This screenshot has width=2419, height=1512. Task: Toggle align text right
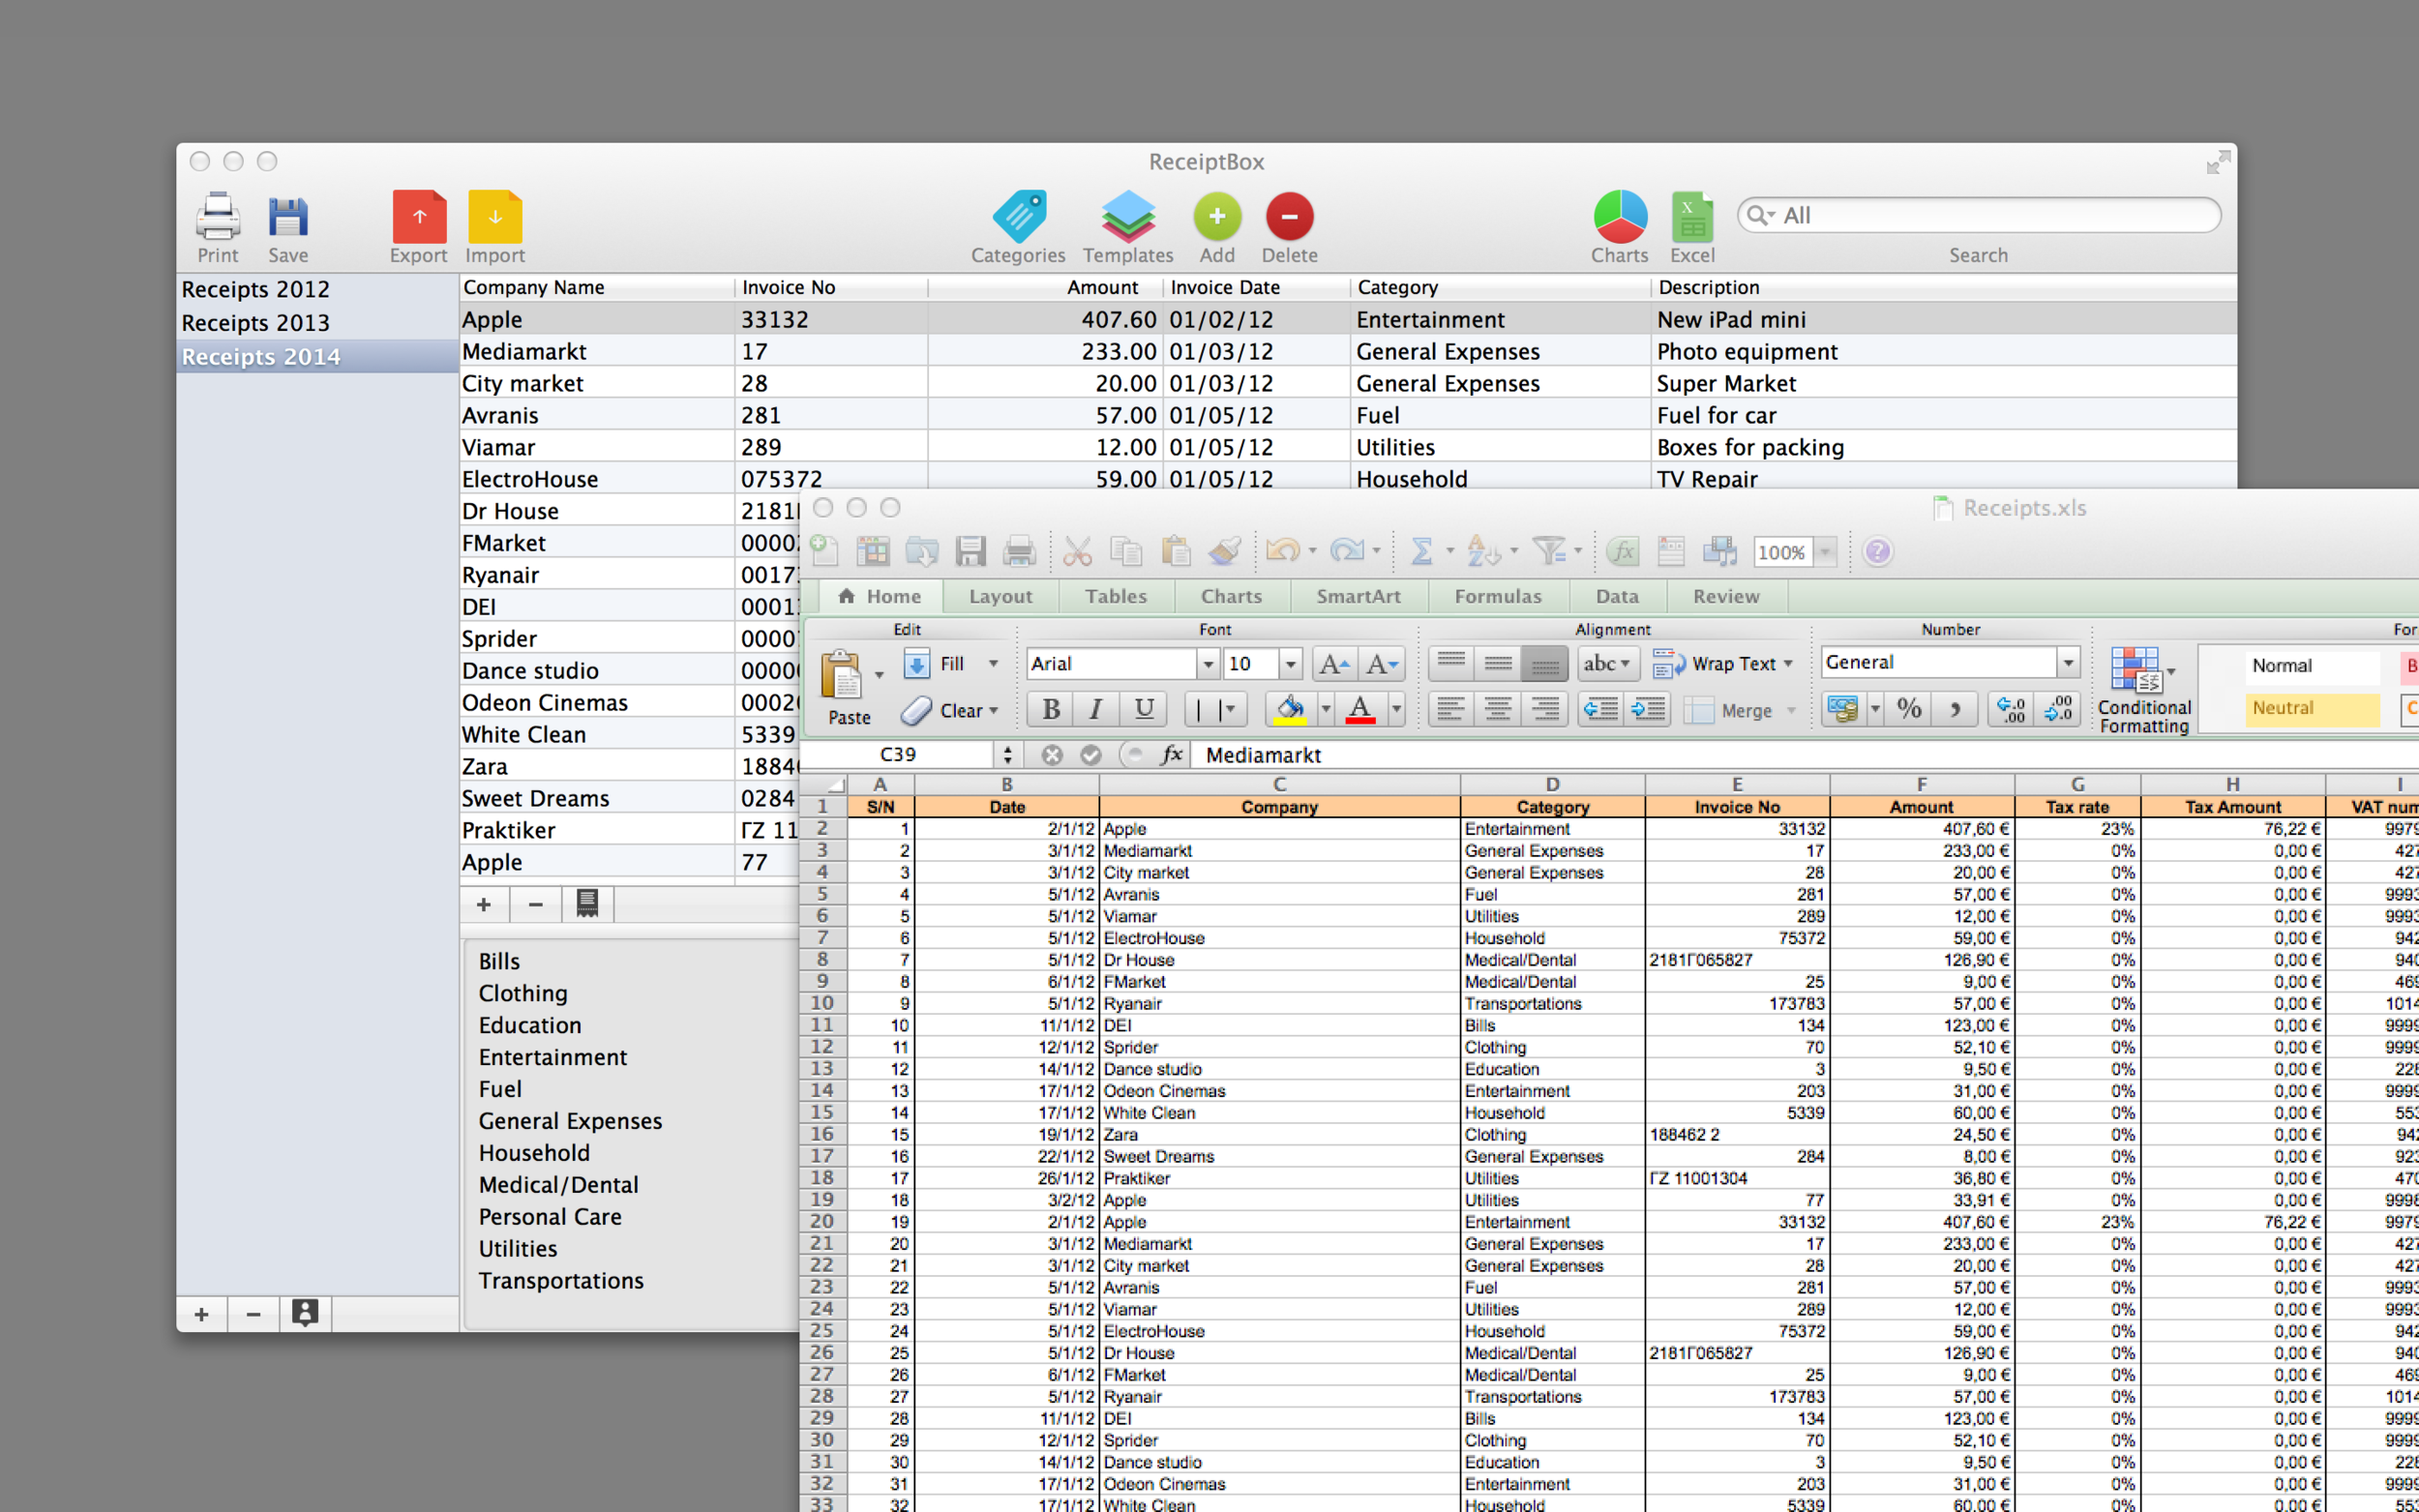click(x=1545, y=710)
